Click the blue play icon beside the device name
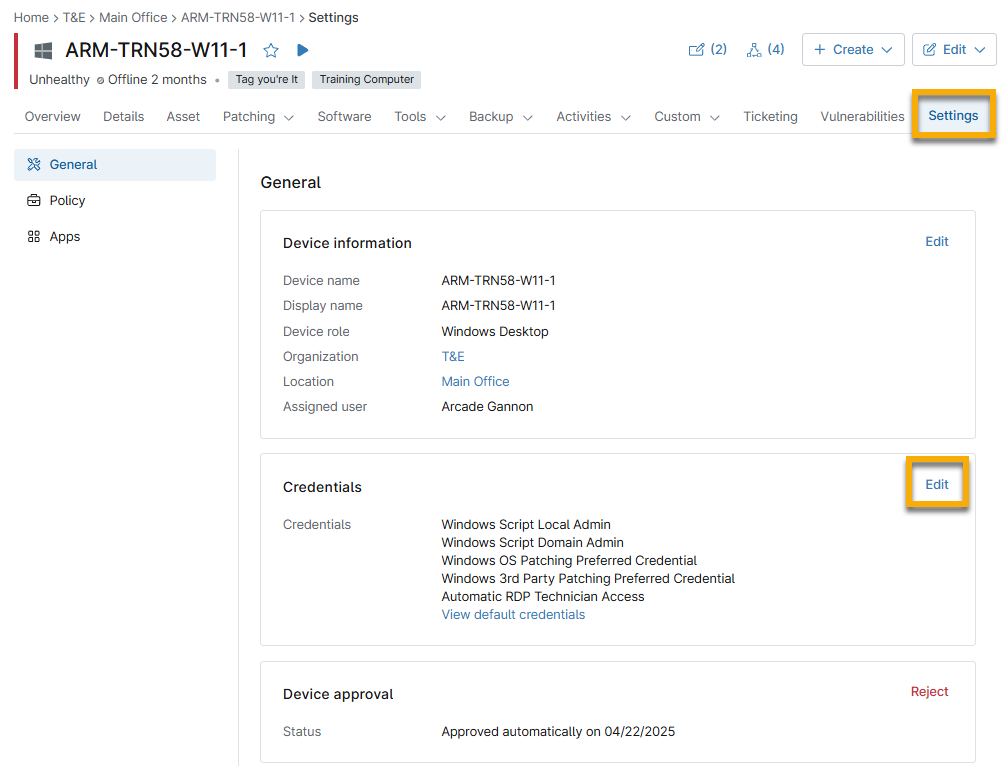1008x766 pixels. pyautogui.click(x=302, y=49)
